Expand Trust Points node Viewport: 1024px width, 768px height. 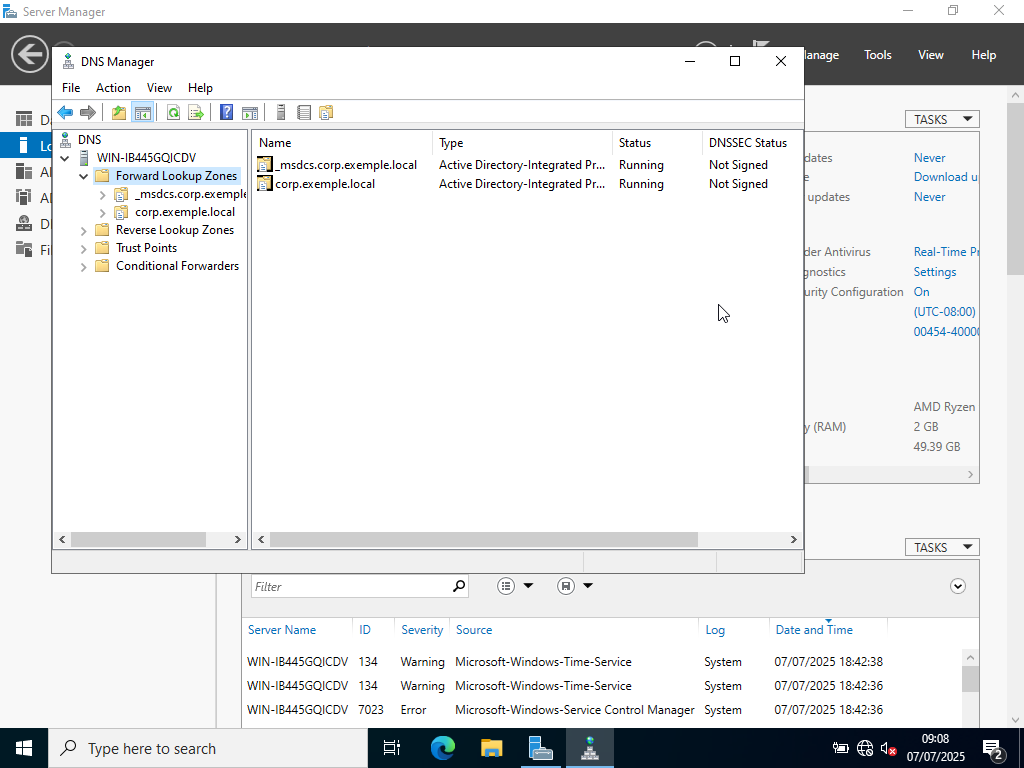pos(84,248)
